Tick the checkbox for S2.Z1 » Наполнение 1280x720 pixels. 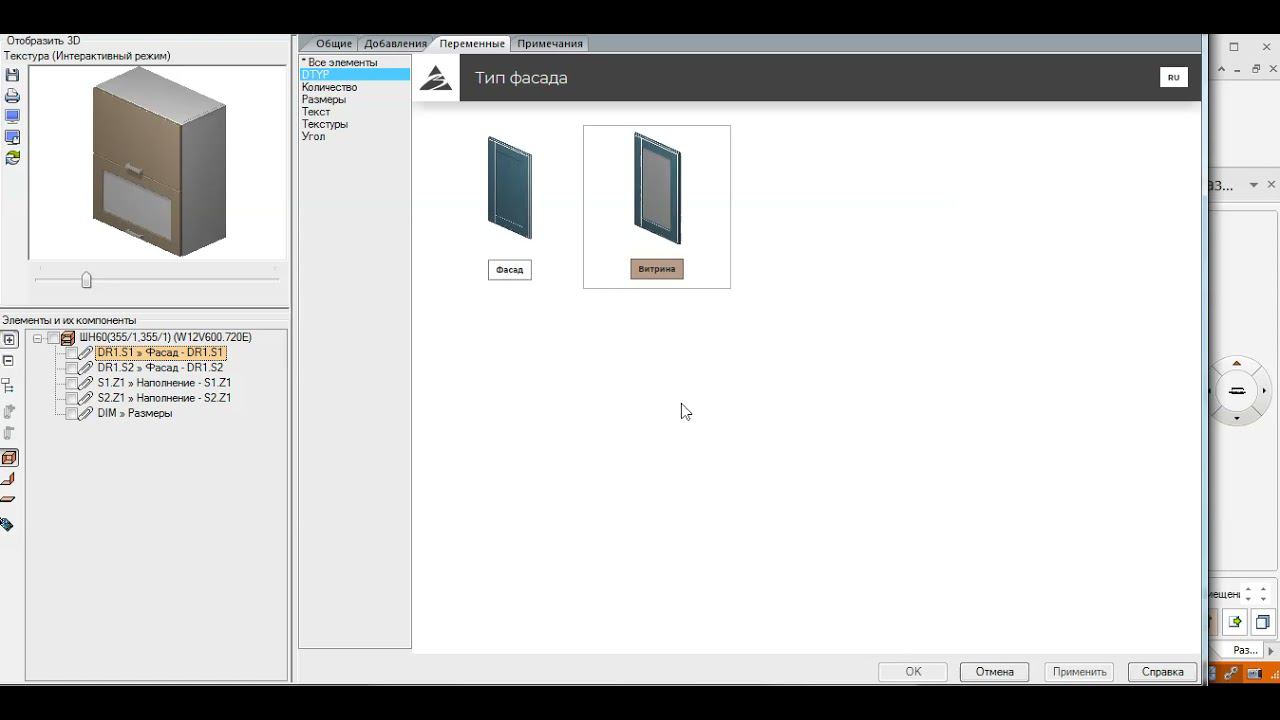pos(72,398)
